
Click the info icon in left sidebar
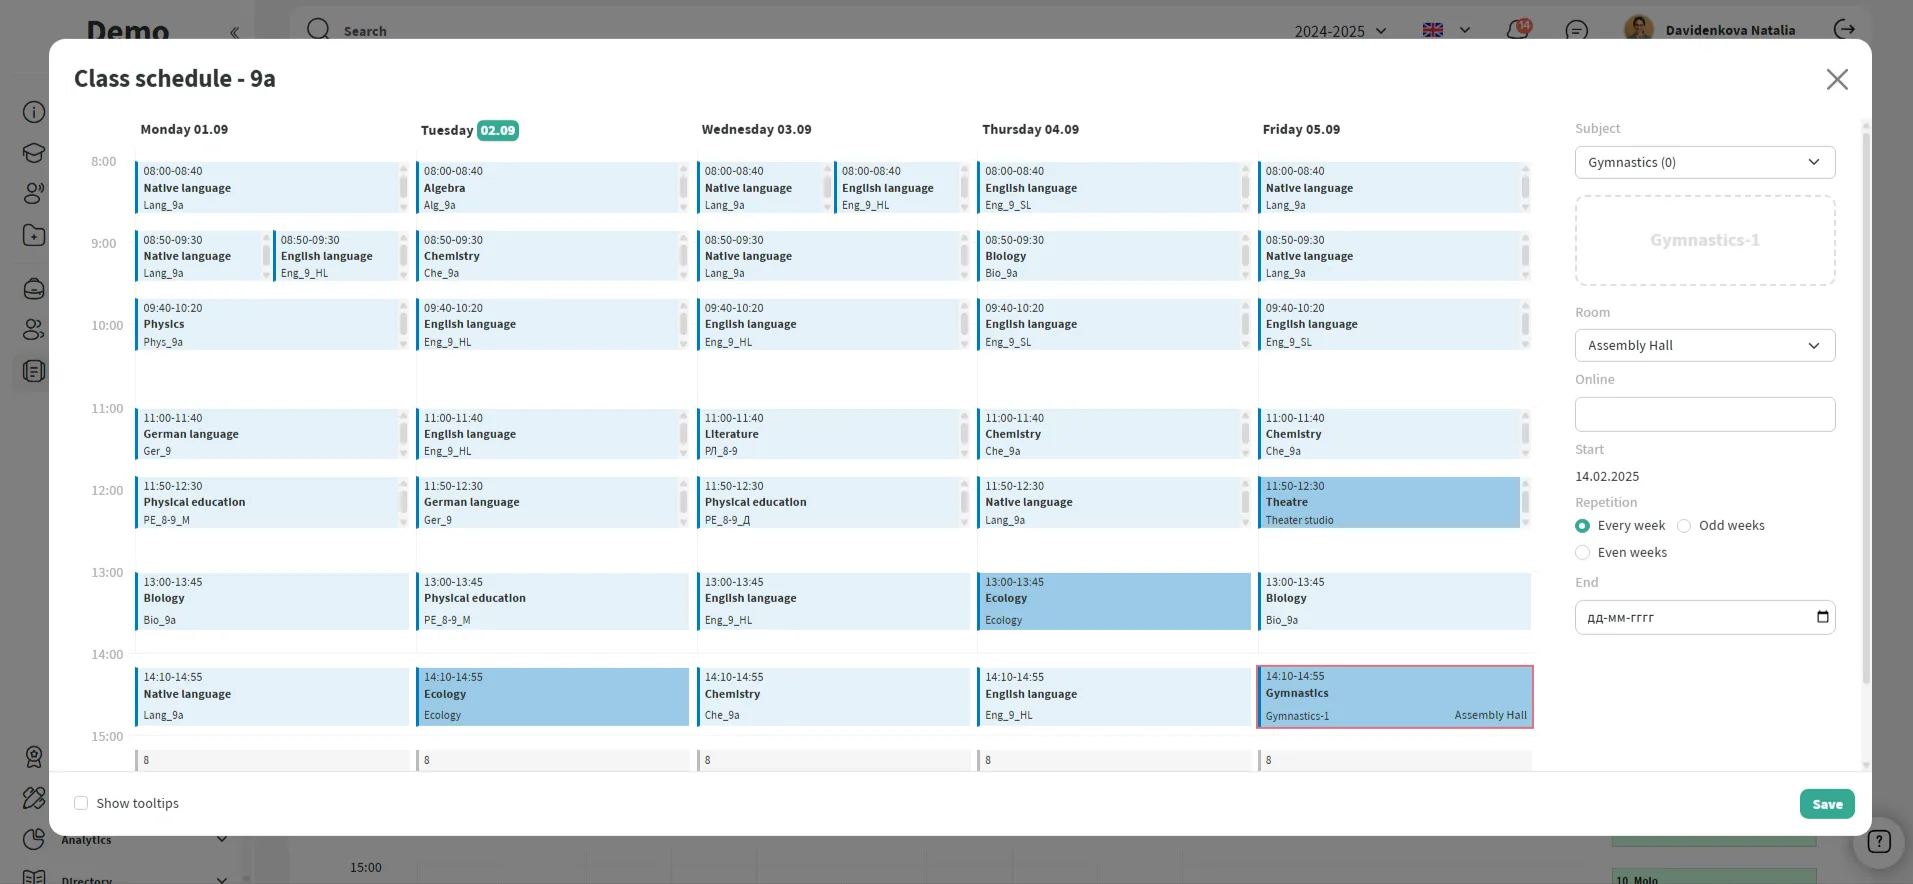pos(34,112)
